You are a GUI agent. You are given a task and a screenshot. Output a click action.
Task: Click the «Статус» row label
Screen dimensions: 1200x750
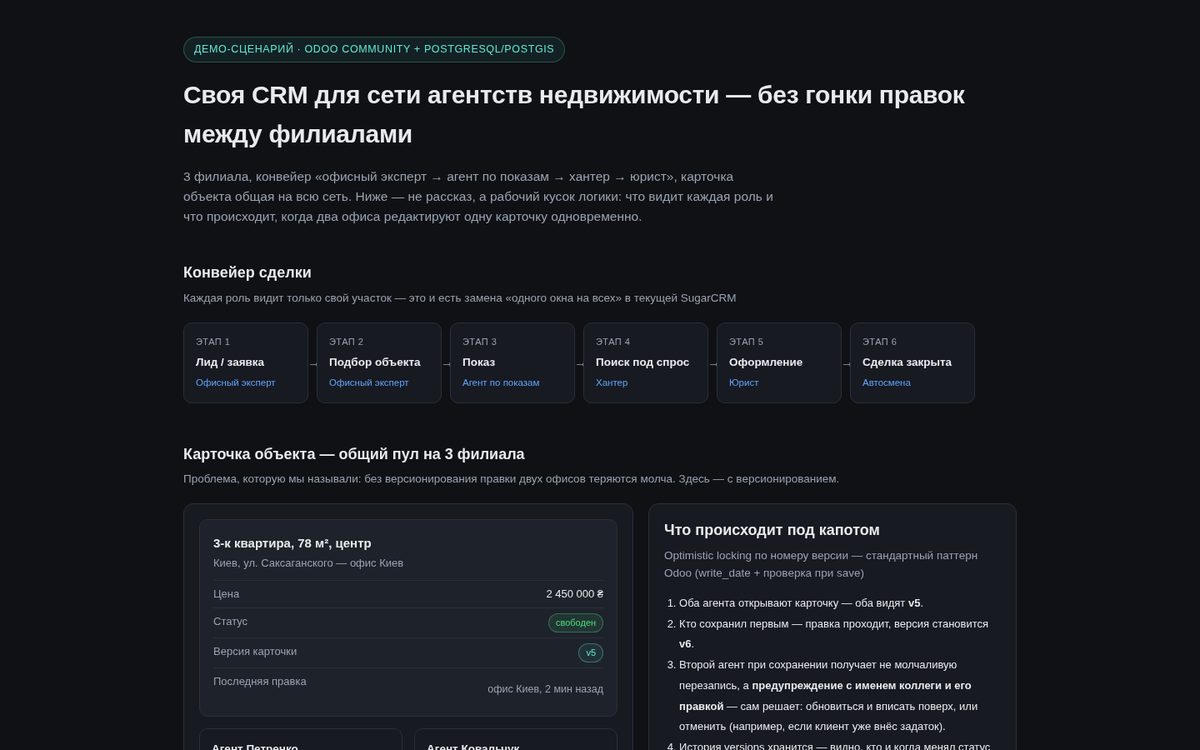point(230,621)
